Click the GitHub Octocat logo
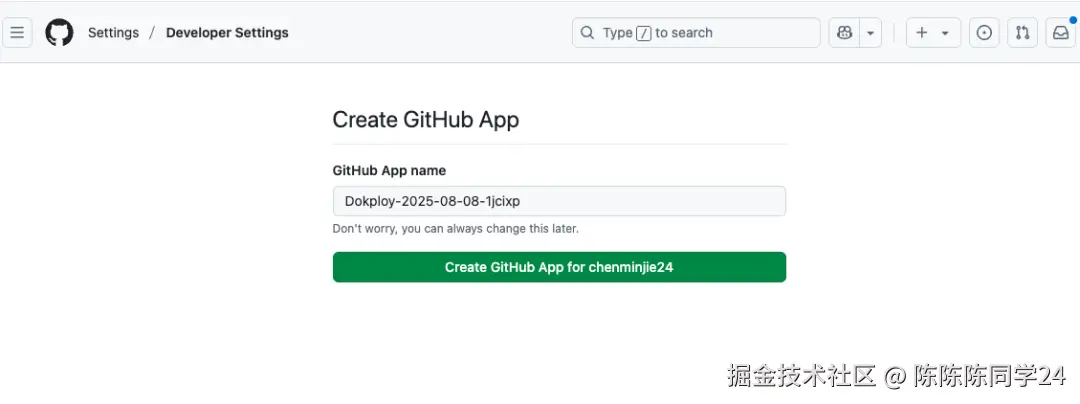Viewport: 1080px width, 404px height. pyautogui.click(x=59, y=33)
